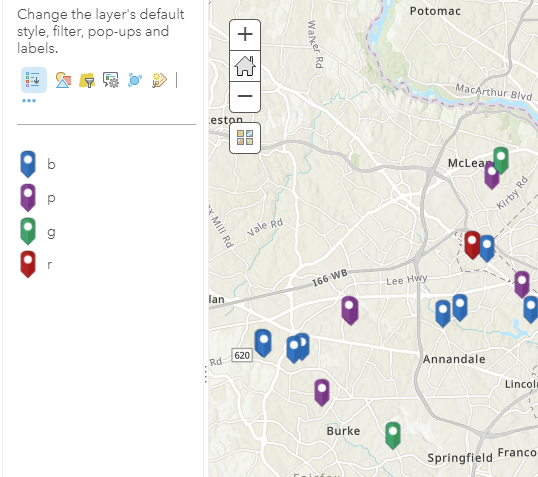Click the blue clustering circle icon
The image size is (538, 477).
tap(135, 80)
